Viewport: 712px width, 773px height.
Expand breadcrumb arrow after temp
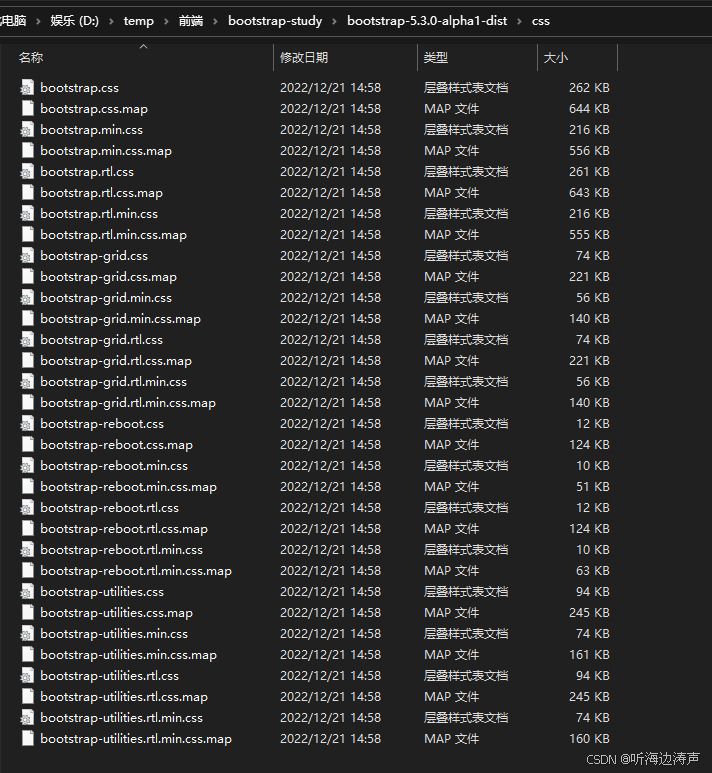(x=166, y=21)
